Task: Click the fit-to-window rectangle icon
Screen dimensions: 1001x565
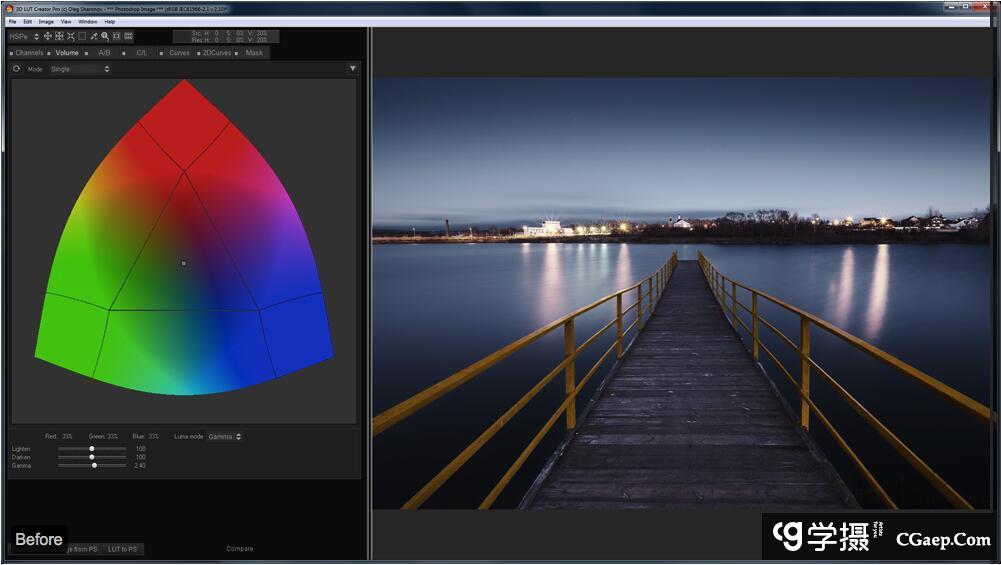Action: [116, 36]
